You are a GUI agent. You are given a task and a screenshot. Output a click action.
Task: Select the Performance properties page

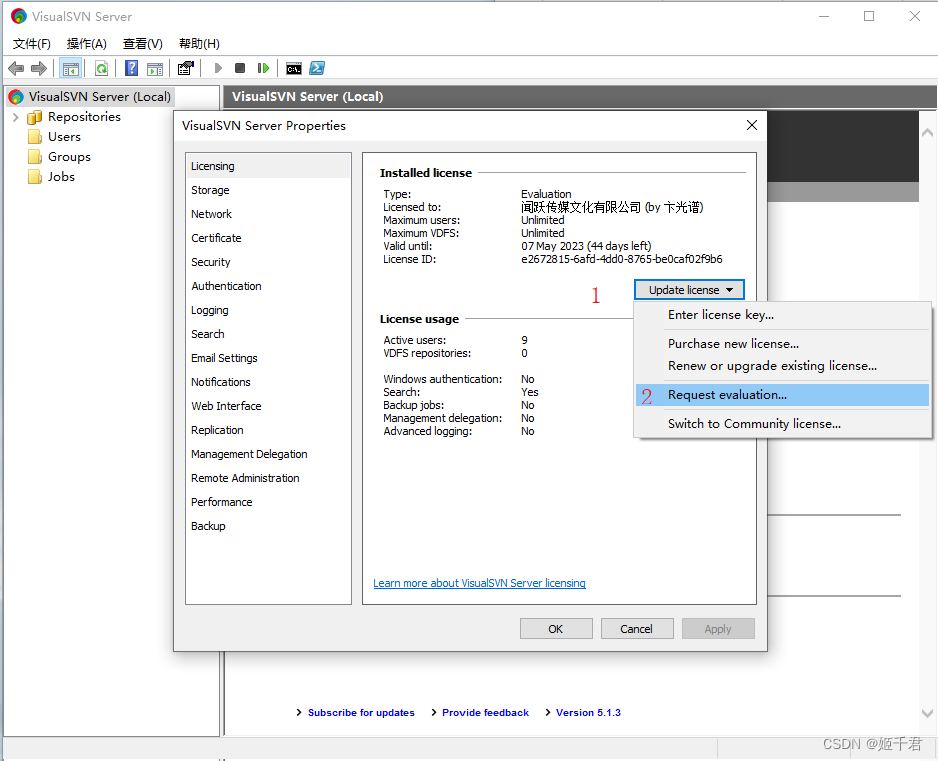coord(268,502)
